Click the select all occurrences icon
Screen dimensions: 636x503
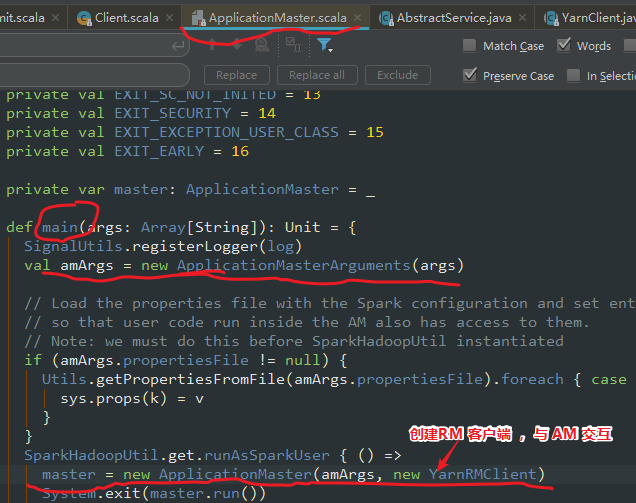pos(294,45)
